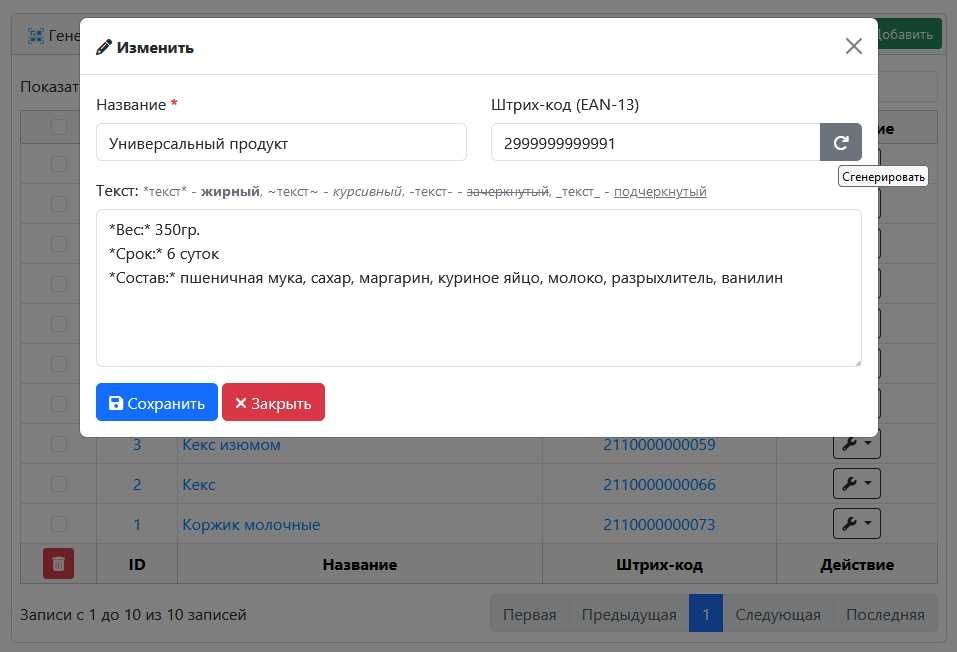The height and width of the screenshot is (652, 957).
Task: Focus the Название input field
Action: coord(281,142)
